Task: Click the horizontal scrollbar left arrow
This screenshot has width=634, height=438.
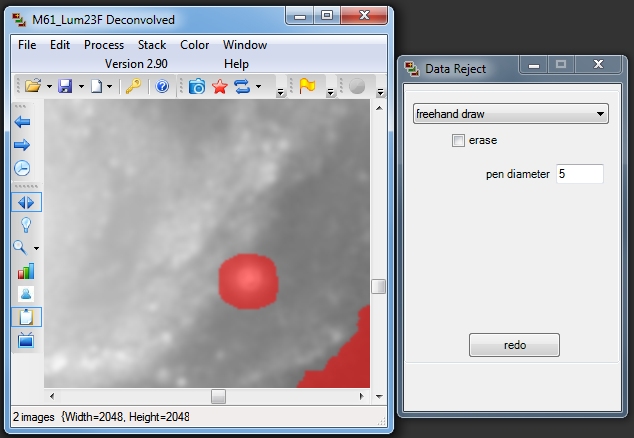Action: click(x=52, y=396)
